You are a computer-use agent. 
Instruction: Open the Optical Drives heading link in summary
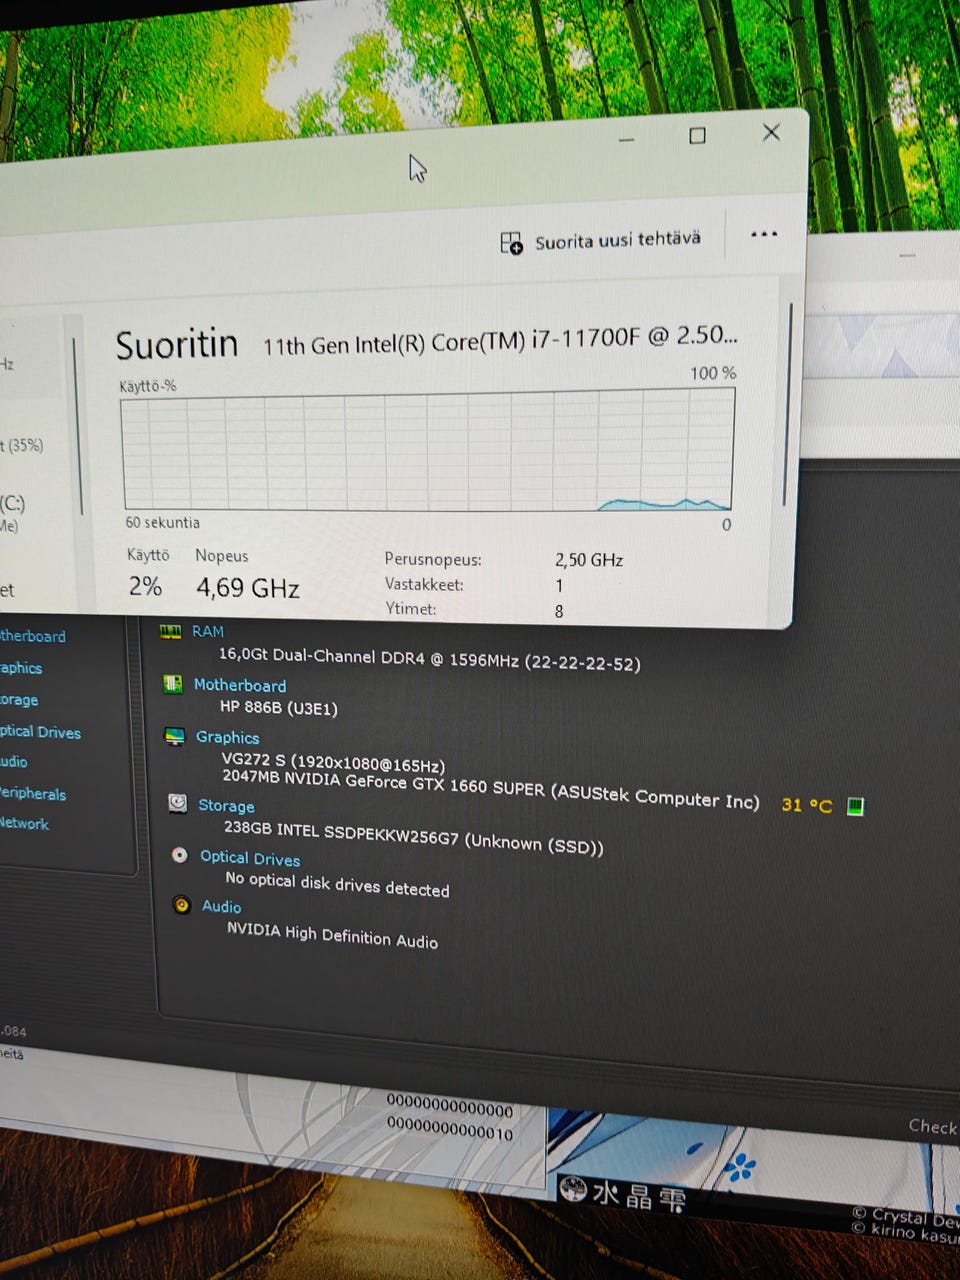pos(250,858)
